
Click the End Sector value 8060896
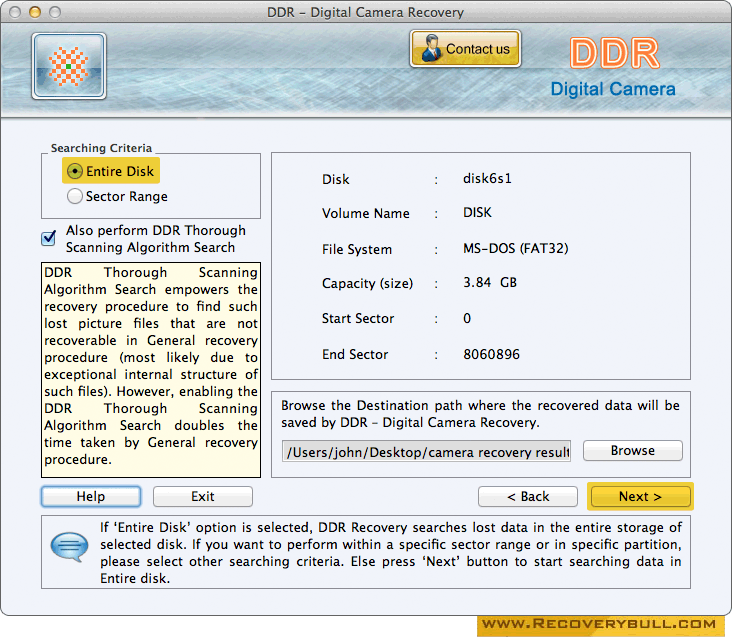pos(491,354)
